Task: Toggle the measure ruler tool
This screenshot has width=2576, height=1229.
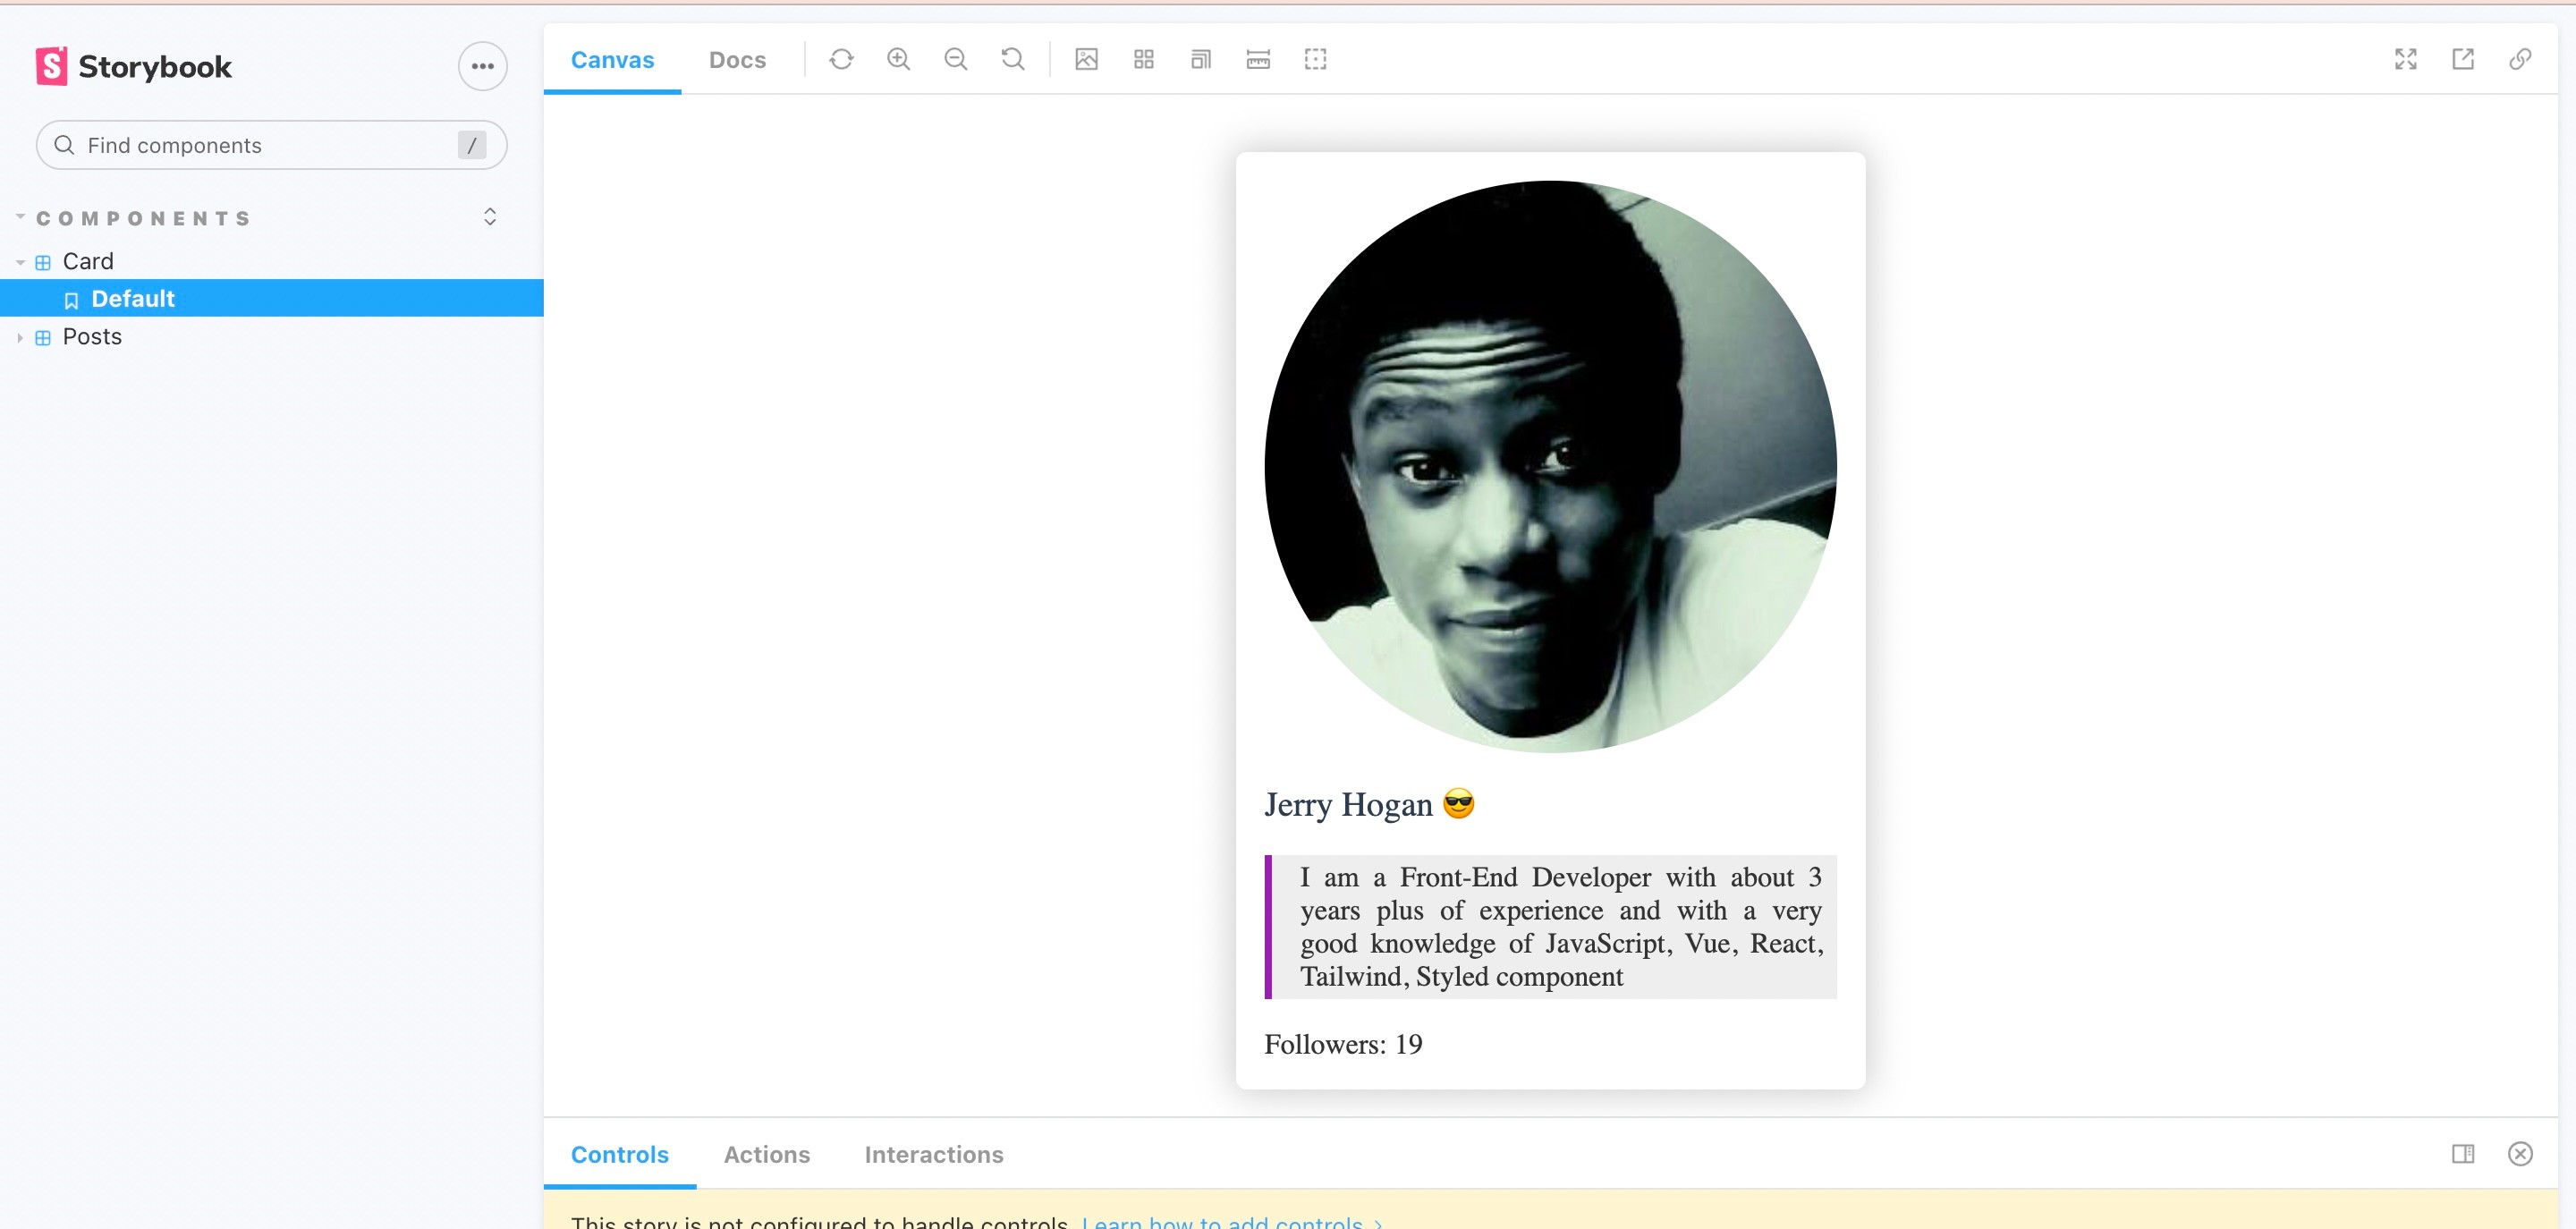Action: 1258,60
